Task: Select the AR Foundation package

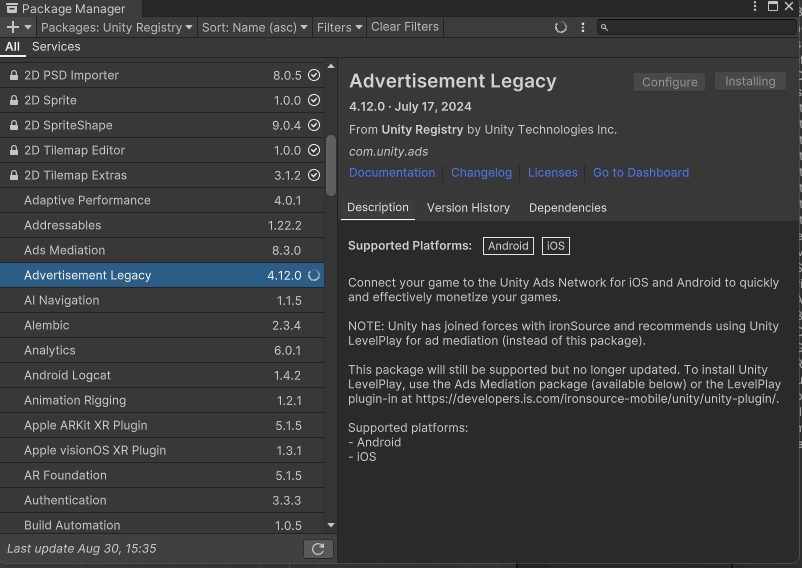Action: coord(162,476)
